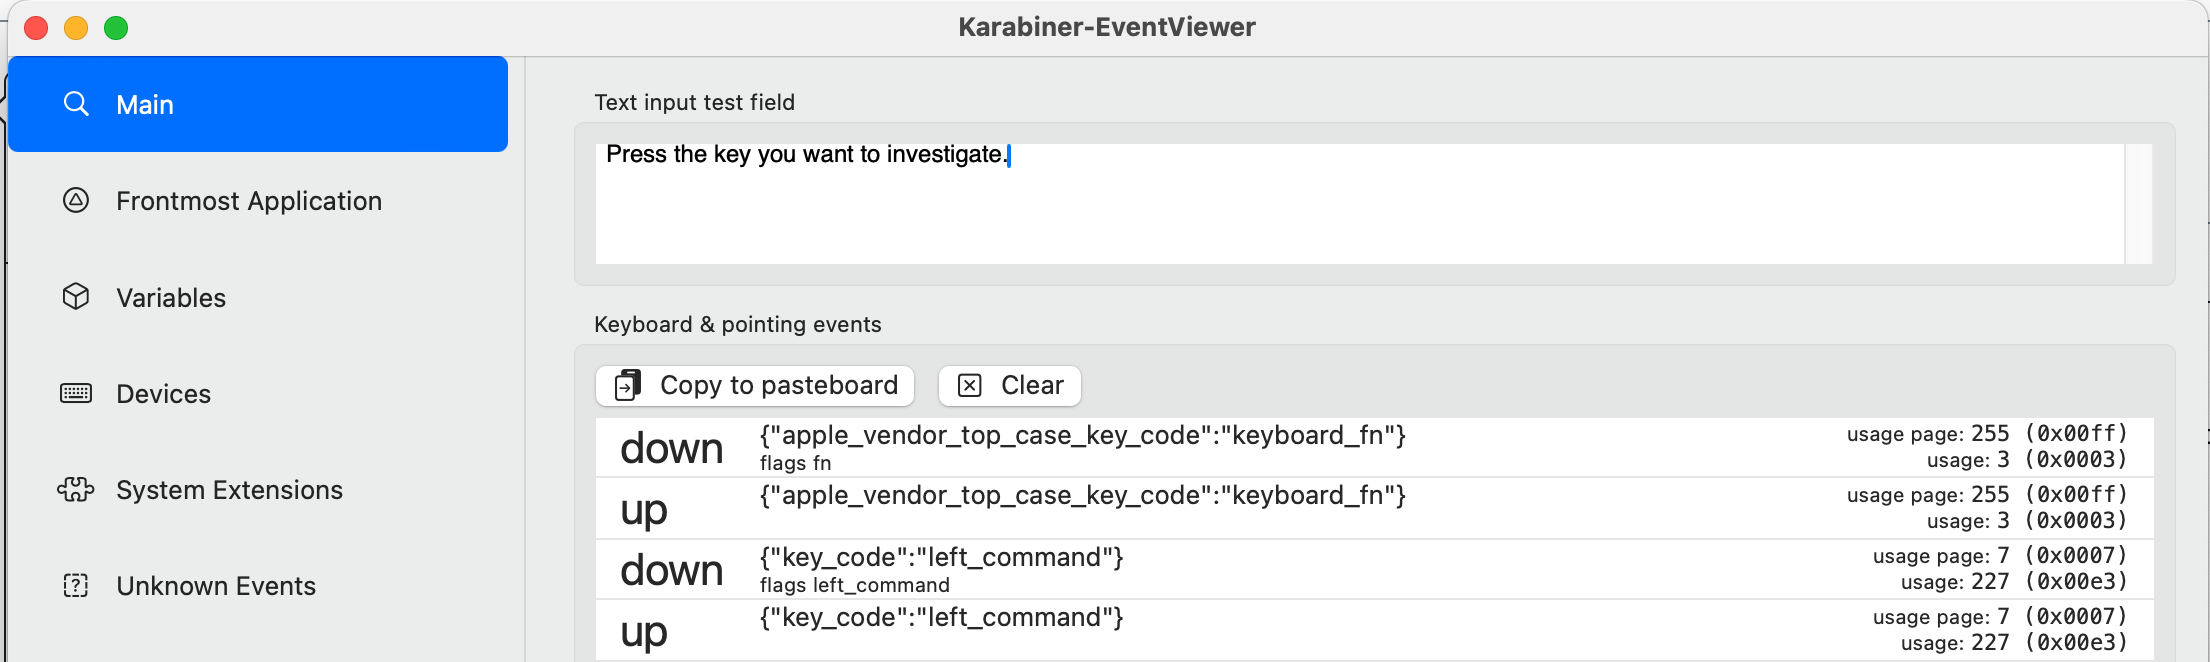Open the Variables section
The width and height of the screenshot is (2210, 662).
[171, 298]
